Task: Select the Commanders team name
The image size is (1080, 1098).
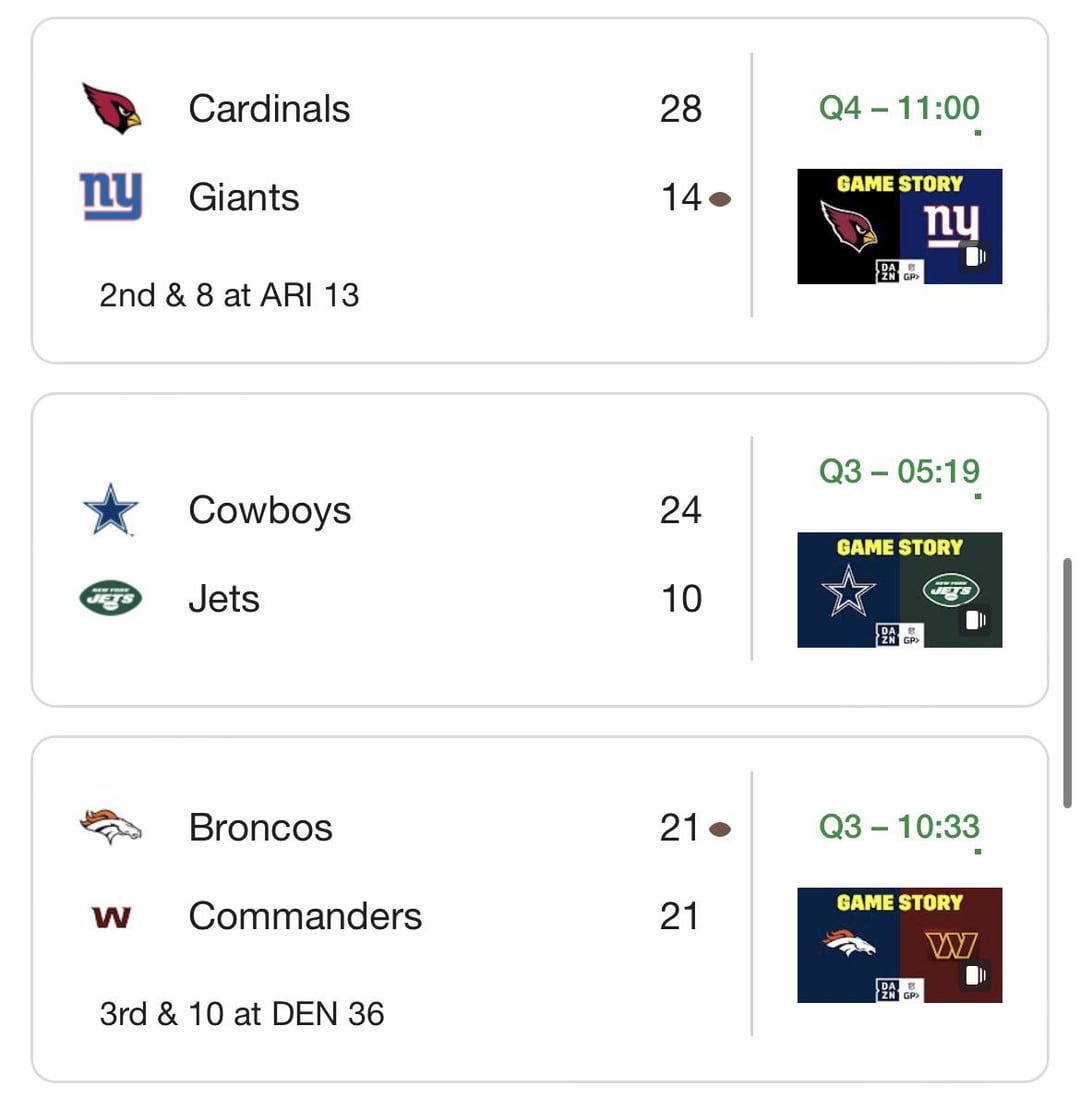Action: pos(305,916)
